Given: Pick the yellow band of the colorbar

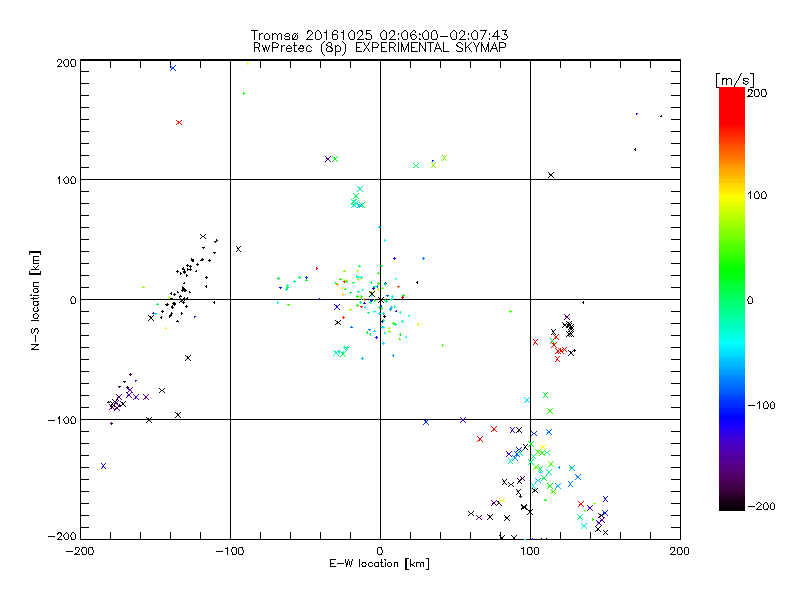Looking at the screenshot, I should 732,196.
